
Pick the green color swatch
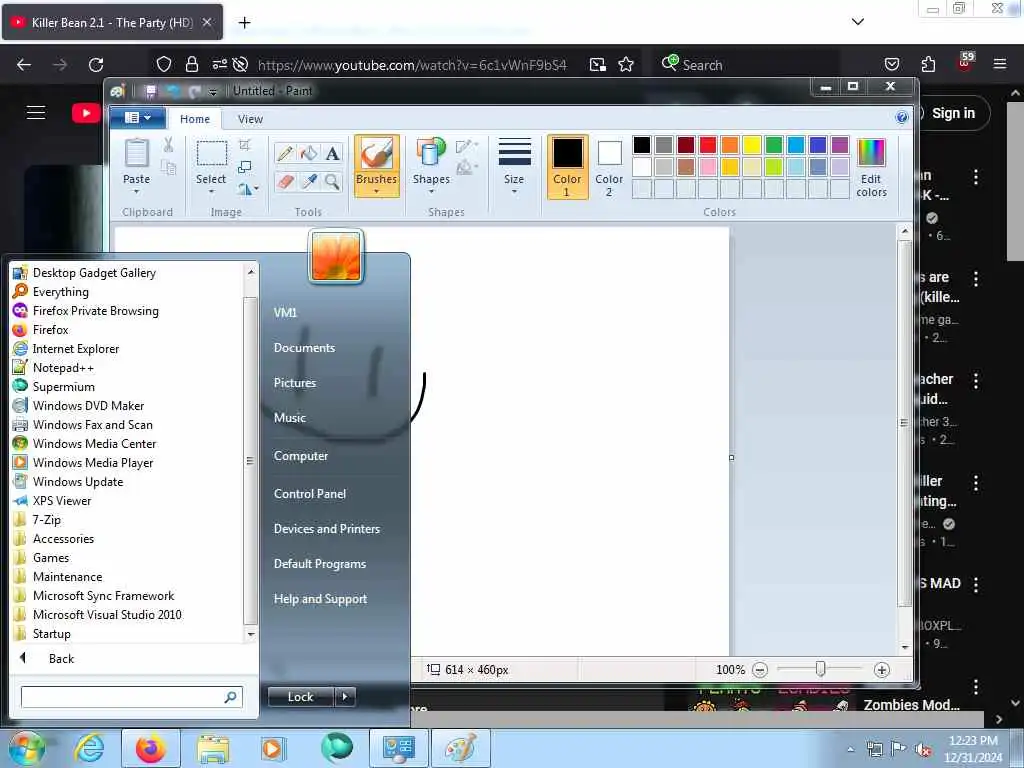tap(774, 145)
